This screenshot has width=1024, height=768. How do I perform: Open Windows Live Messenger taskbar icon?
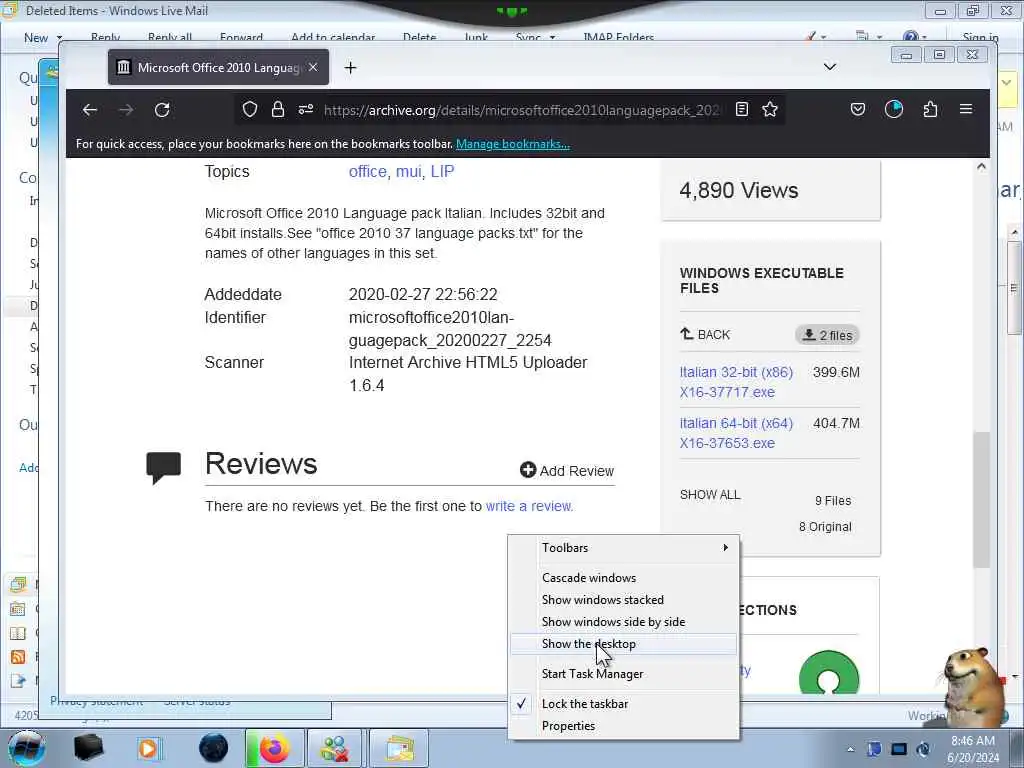coord(334,748)
